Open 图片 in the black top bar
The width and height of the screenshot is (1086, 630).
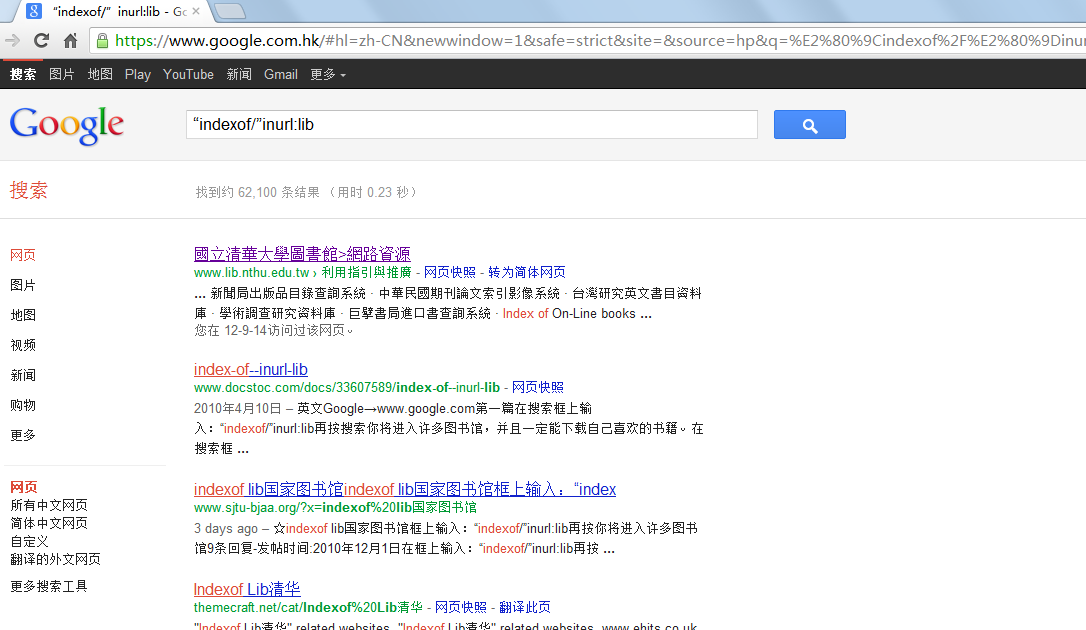pyautogui.click(x=62, y=74)
